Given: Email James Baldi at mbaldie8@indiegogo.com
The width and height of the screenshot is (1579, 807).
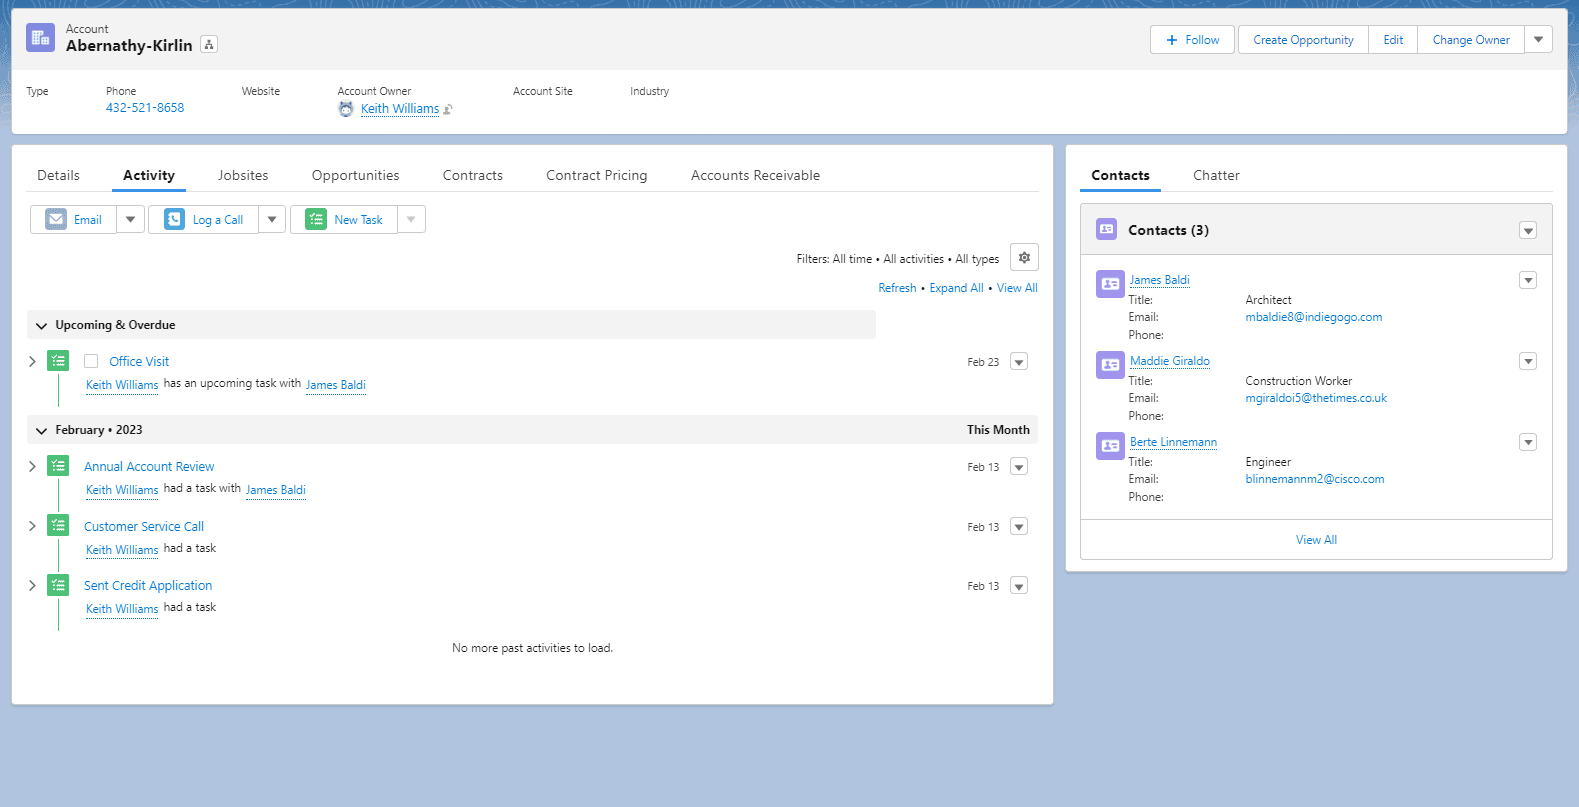Looking at the screenshot, I should click(1314, 317).
